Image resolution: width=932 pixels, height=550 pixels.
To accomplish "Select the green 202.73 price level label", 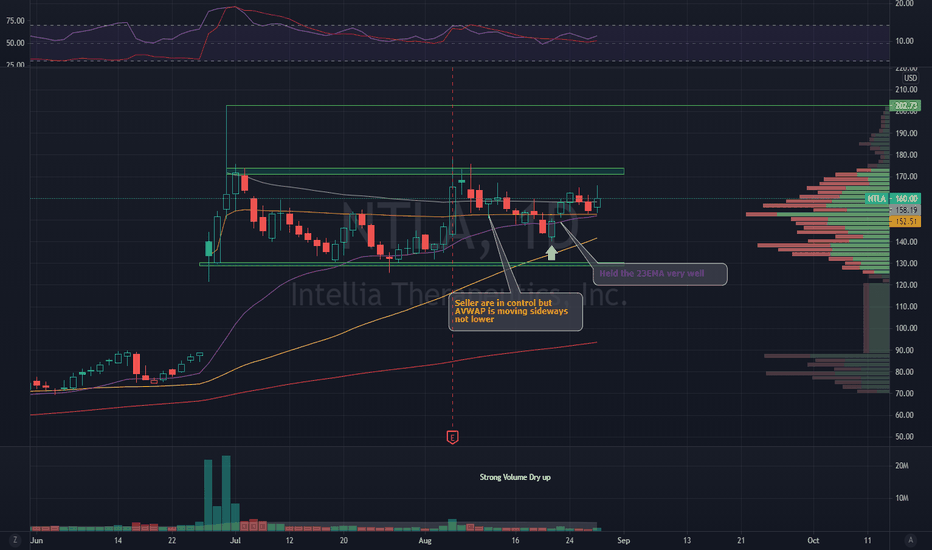I will tap(905, 105).
